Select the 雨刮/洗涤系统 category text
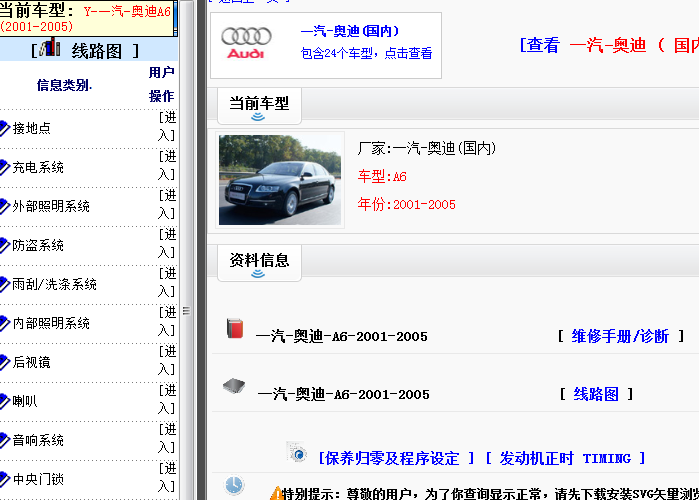 tap(54, 284)
